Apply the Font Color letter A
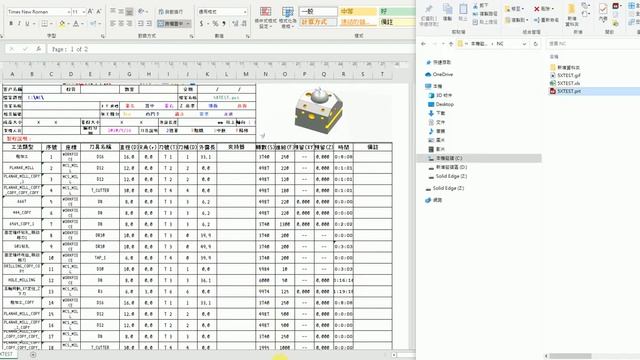640x360 pixels. (76, 24)
